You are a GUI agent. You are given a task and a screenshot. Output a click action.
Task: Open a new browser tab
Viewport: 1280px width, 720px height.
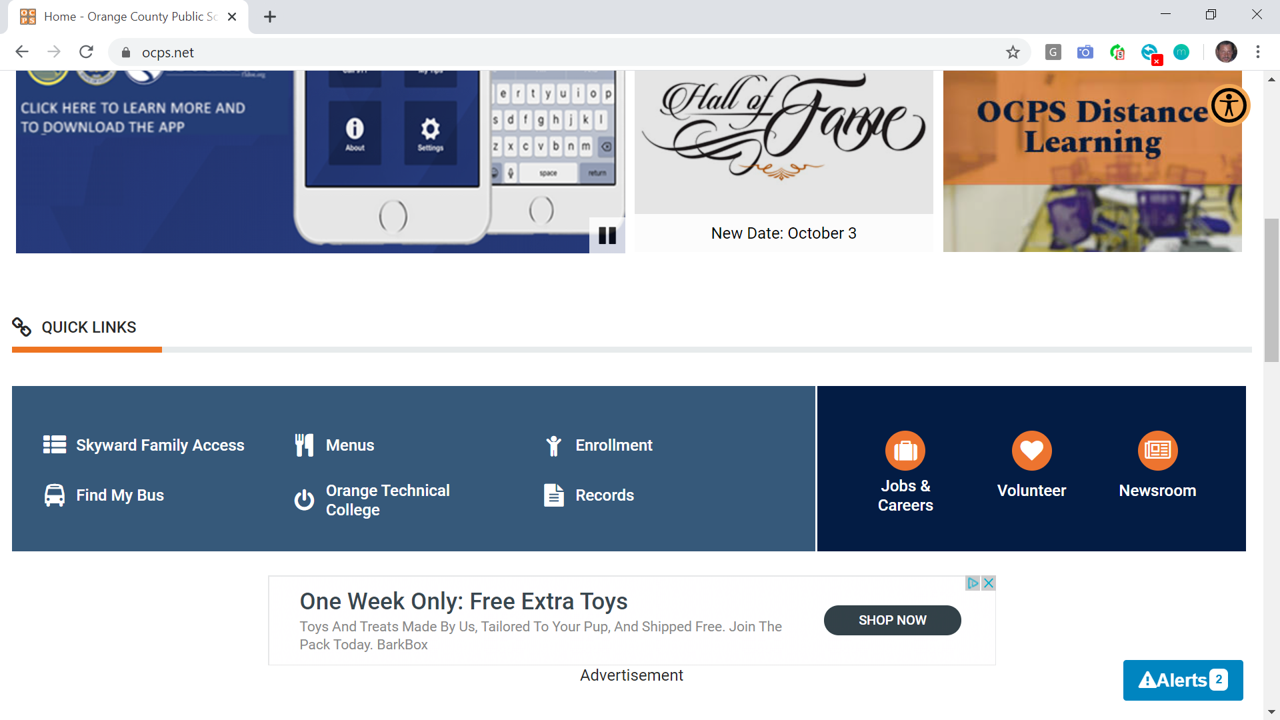coord(270,17)
